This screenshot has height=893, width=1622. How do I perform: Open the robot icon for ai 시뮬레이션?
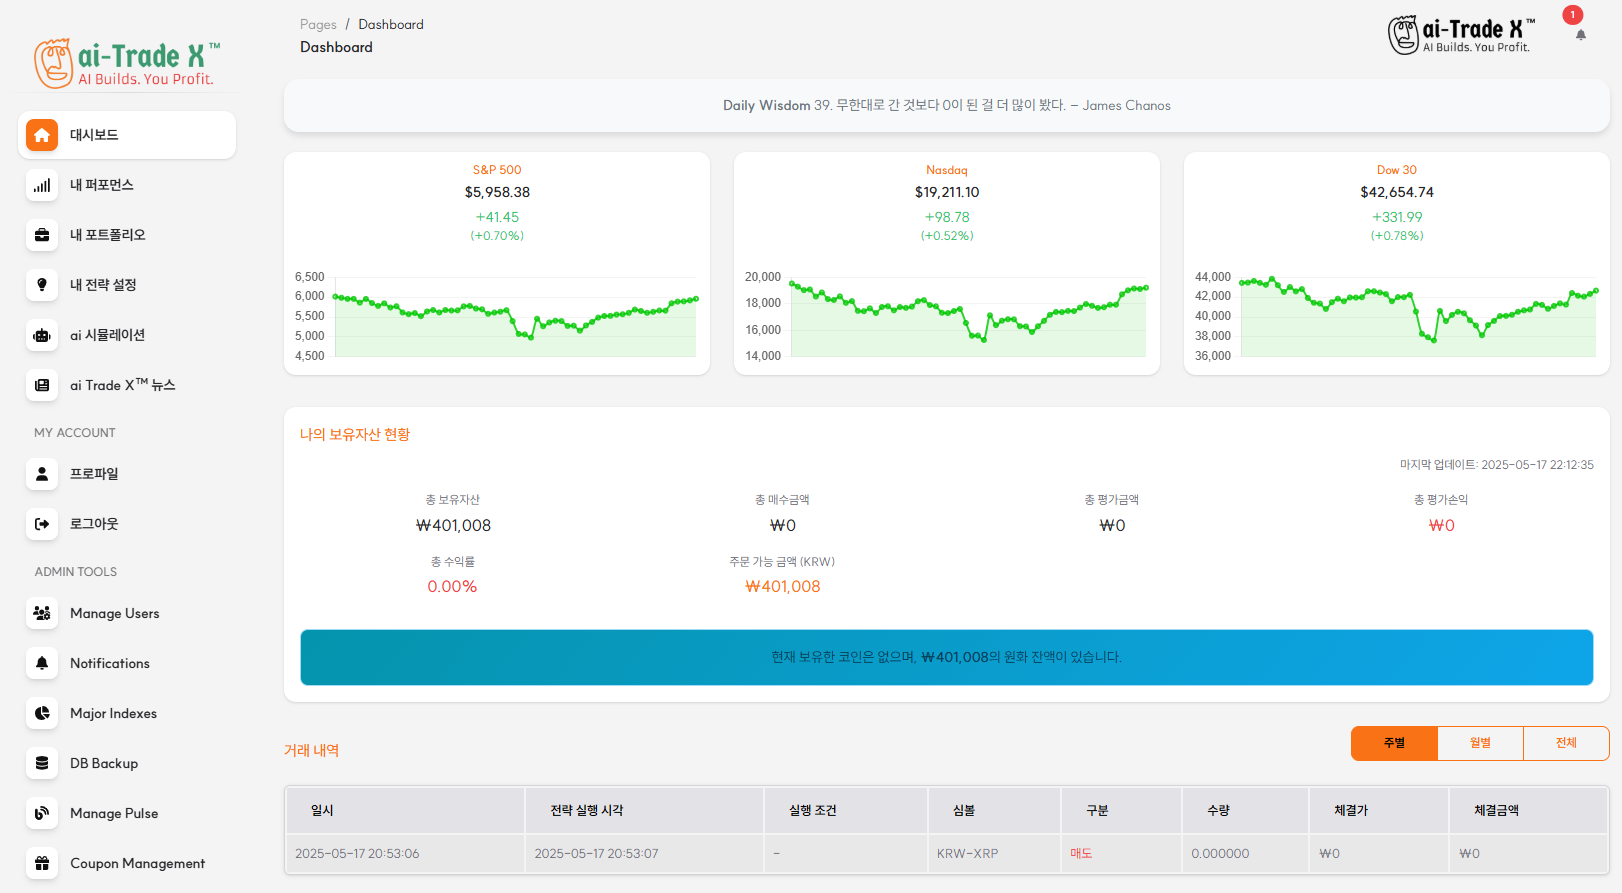[x=42, y=335]
